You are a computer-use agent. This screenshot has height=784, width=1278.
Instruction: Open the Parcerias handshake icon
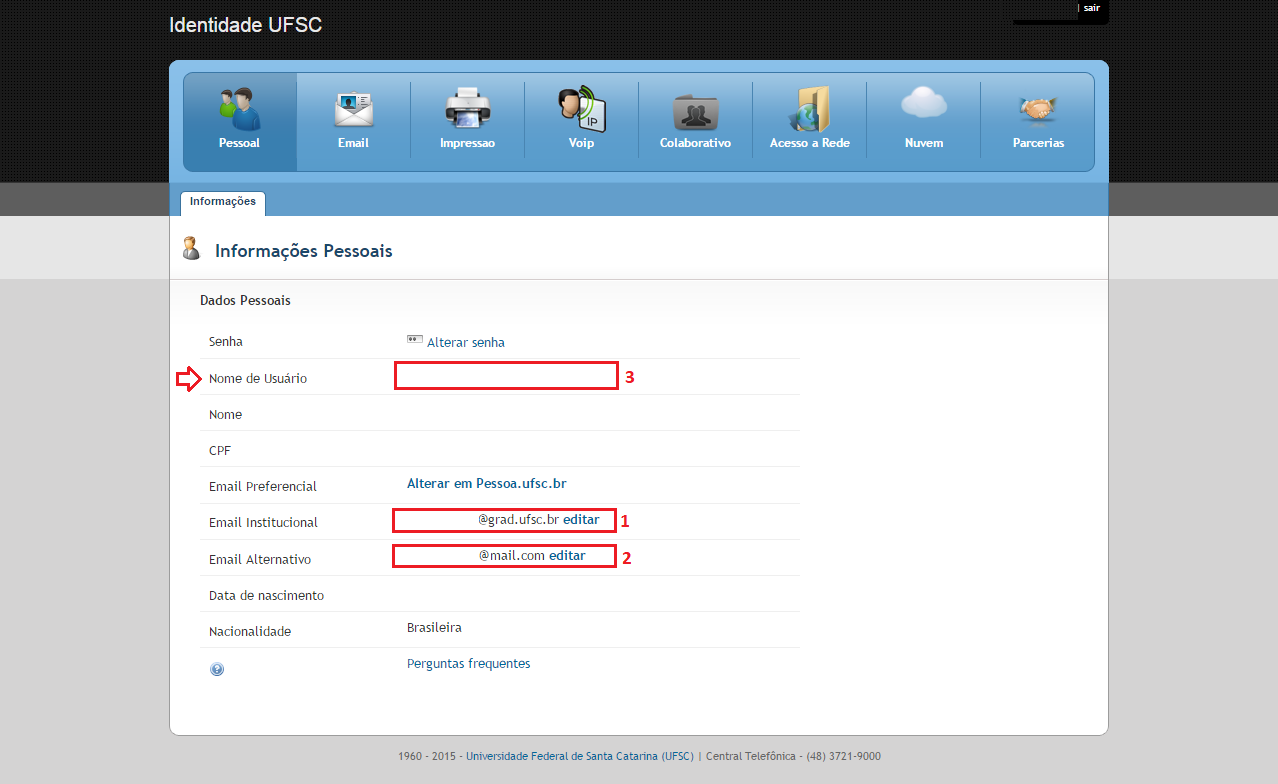click(x=1038, y=108)
